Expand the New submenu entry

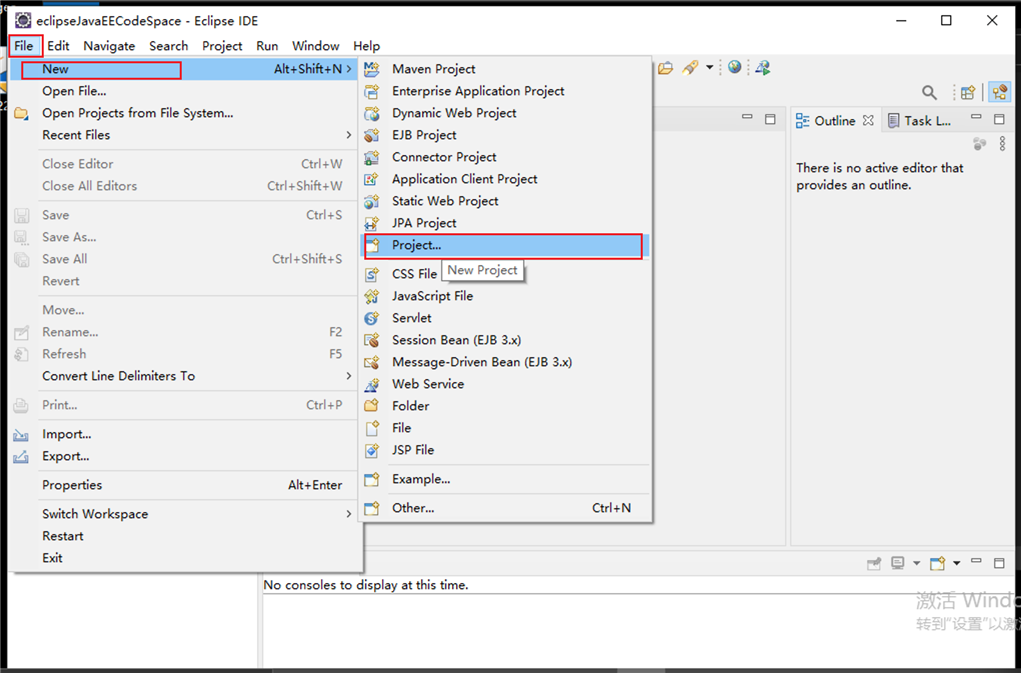pos(184,69)
